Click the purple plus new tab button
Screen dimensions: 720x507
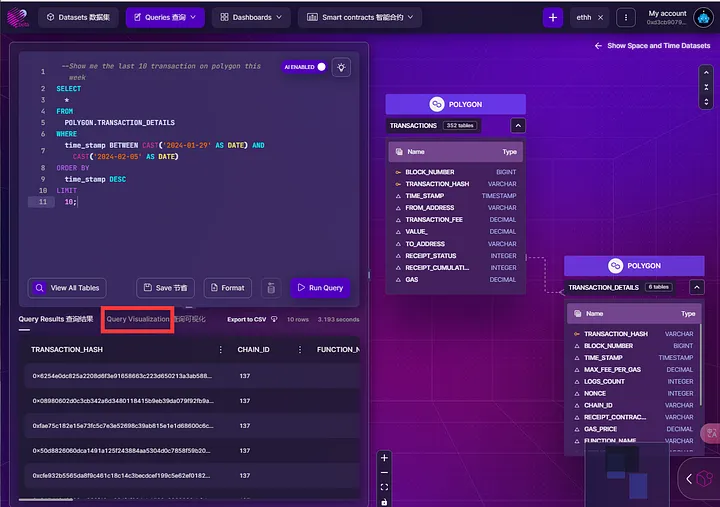[x=553, y=18]
